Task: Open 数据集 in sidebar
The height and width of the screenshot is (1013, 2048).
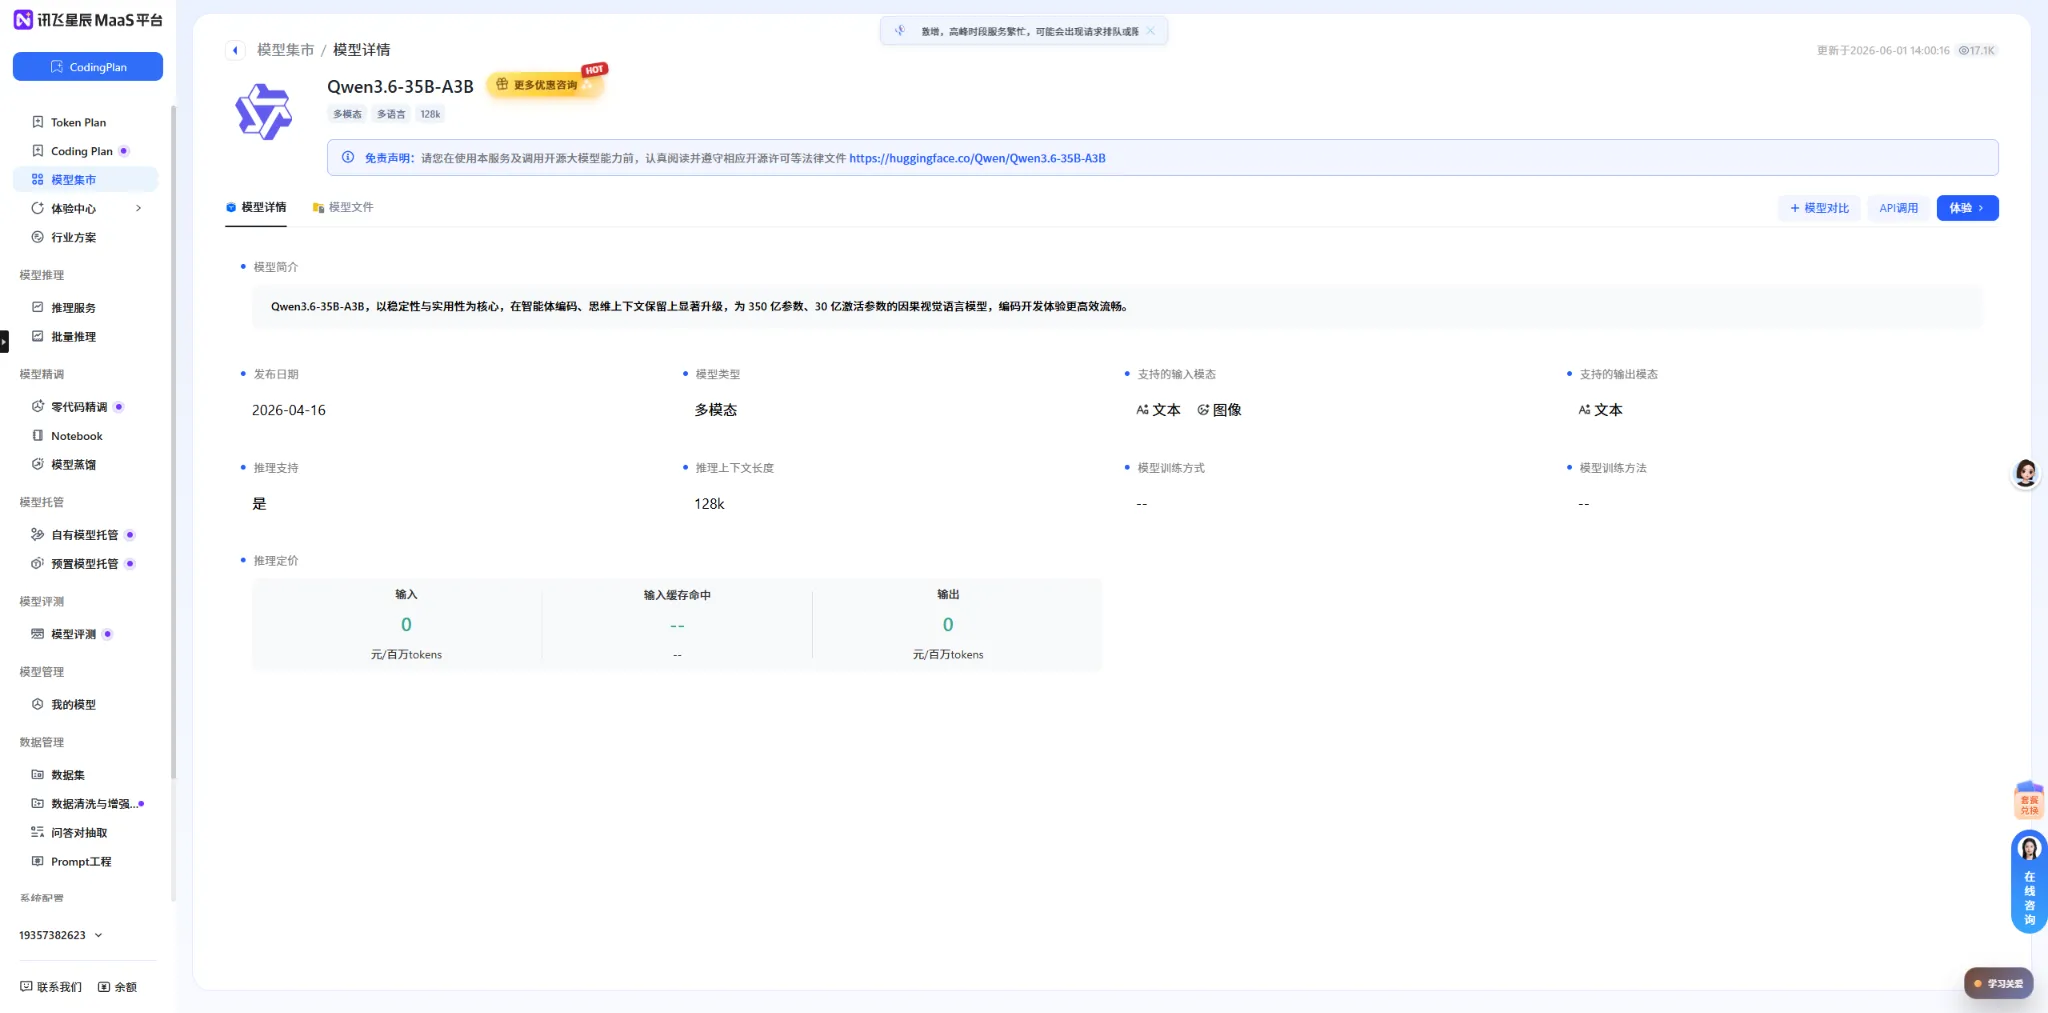Action: tap(68, 775)
